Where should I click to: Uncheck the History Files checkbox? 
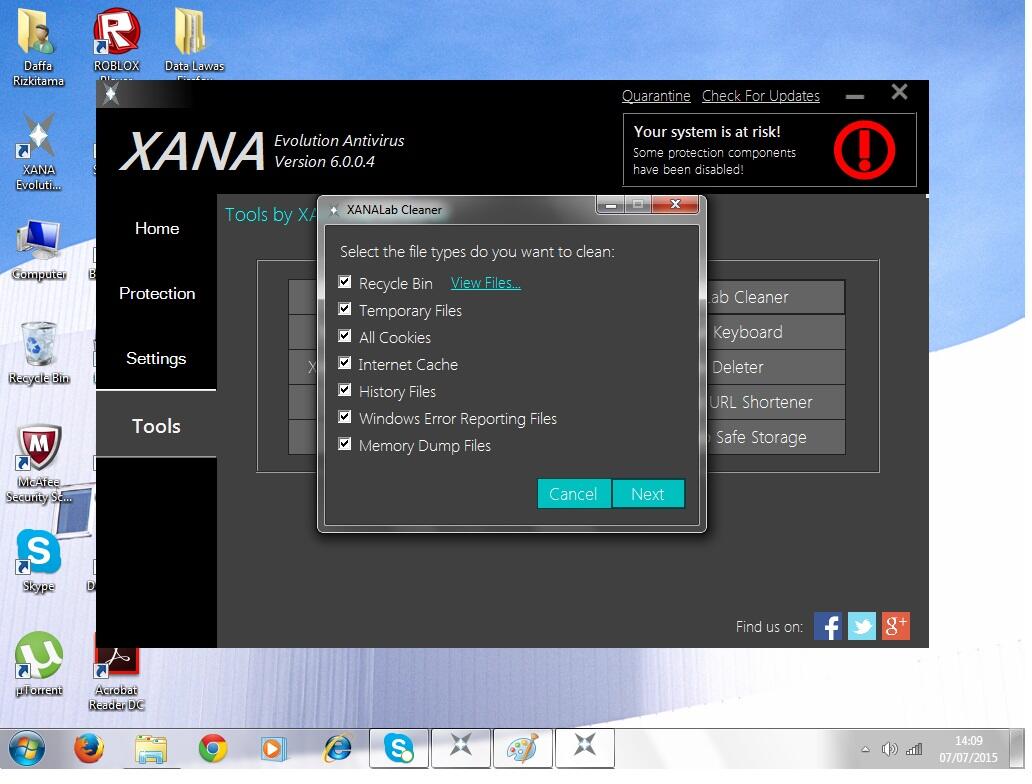point(344,390)
